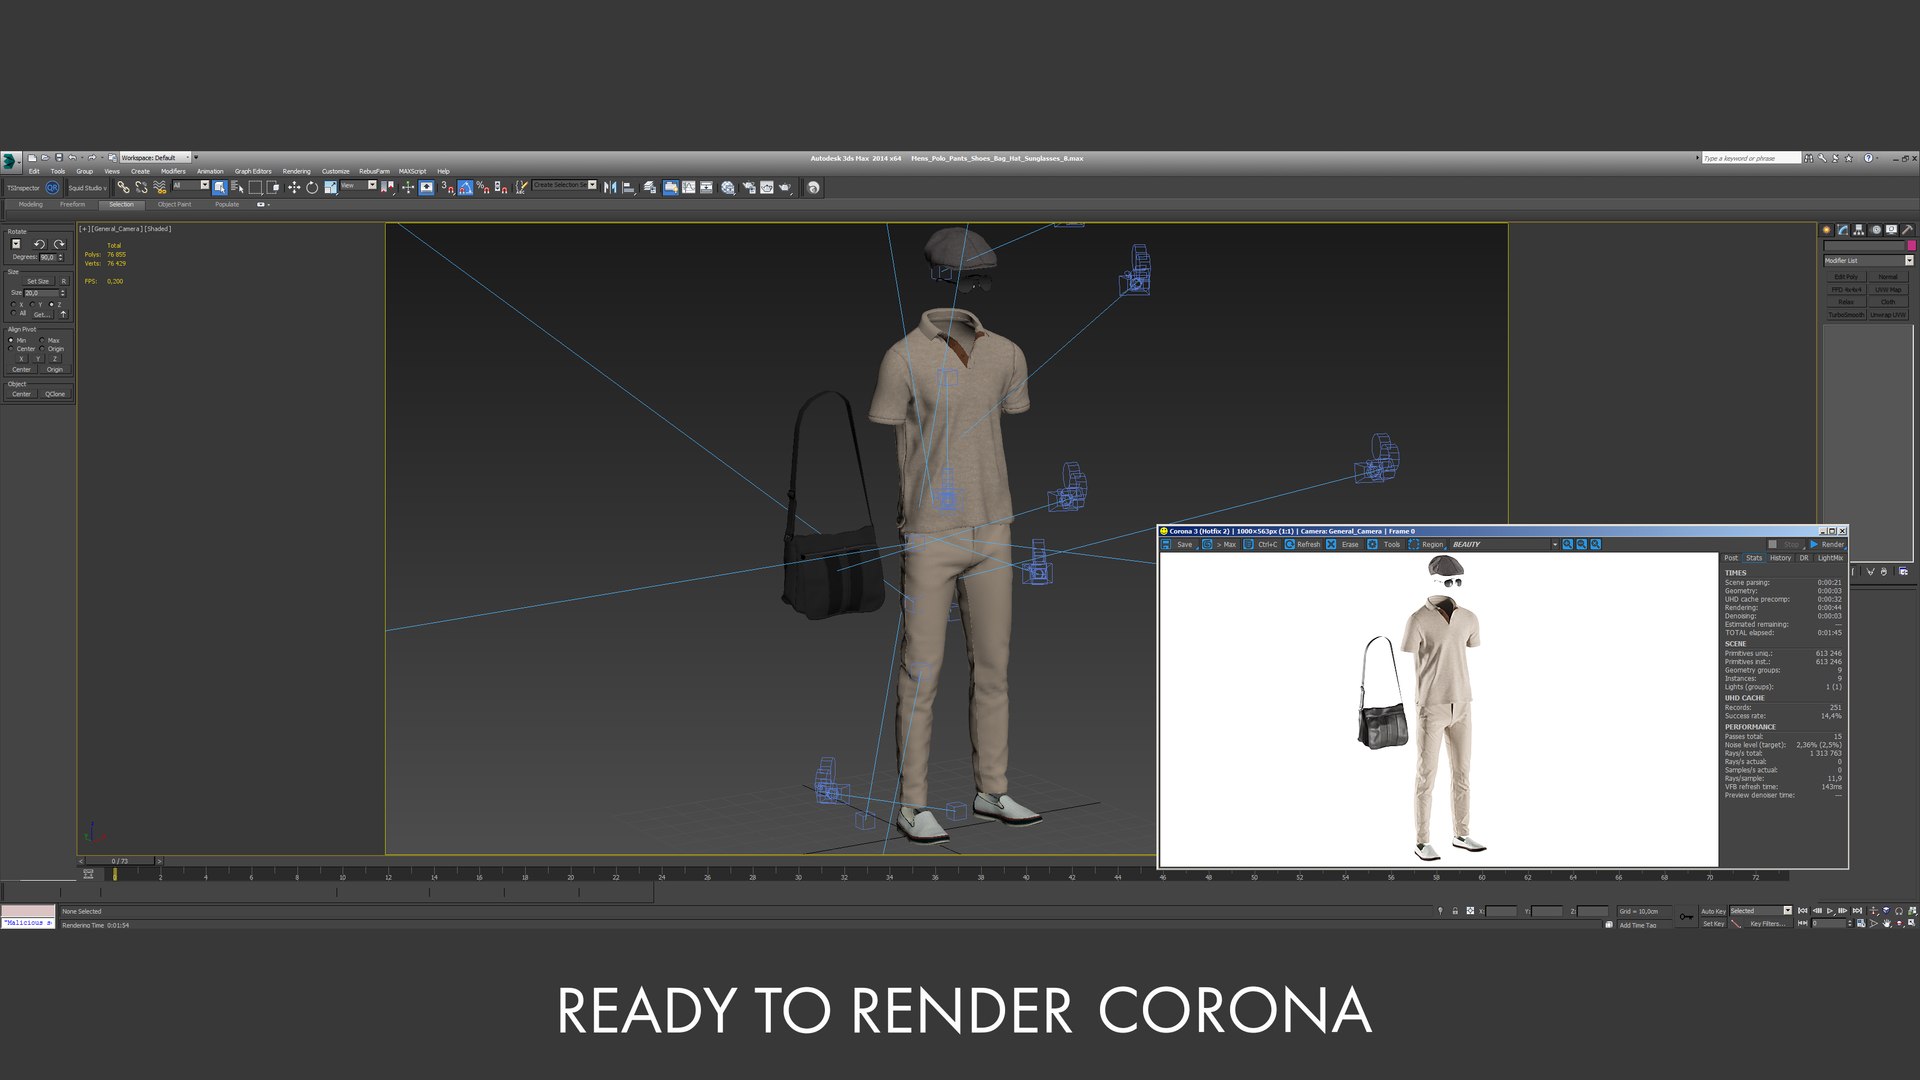
Task: Open the Curve Editor icon
Action: coord(688,187)
